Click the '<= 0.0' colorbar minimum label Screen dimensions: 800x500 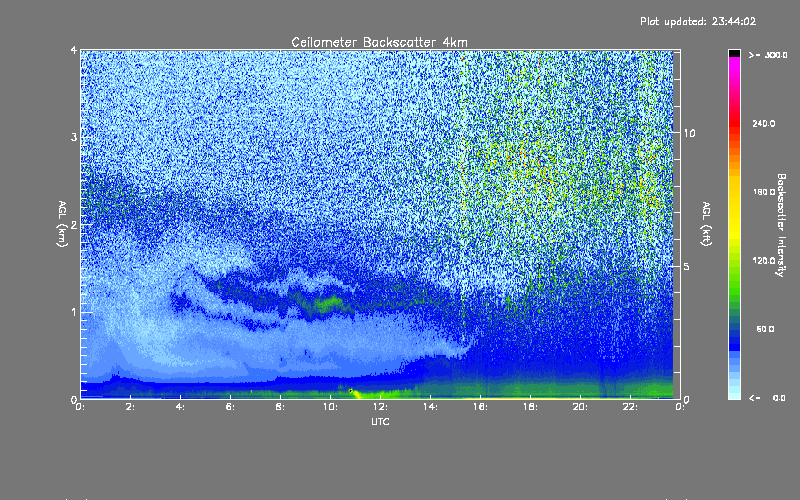(768, 398)
